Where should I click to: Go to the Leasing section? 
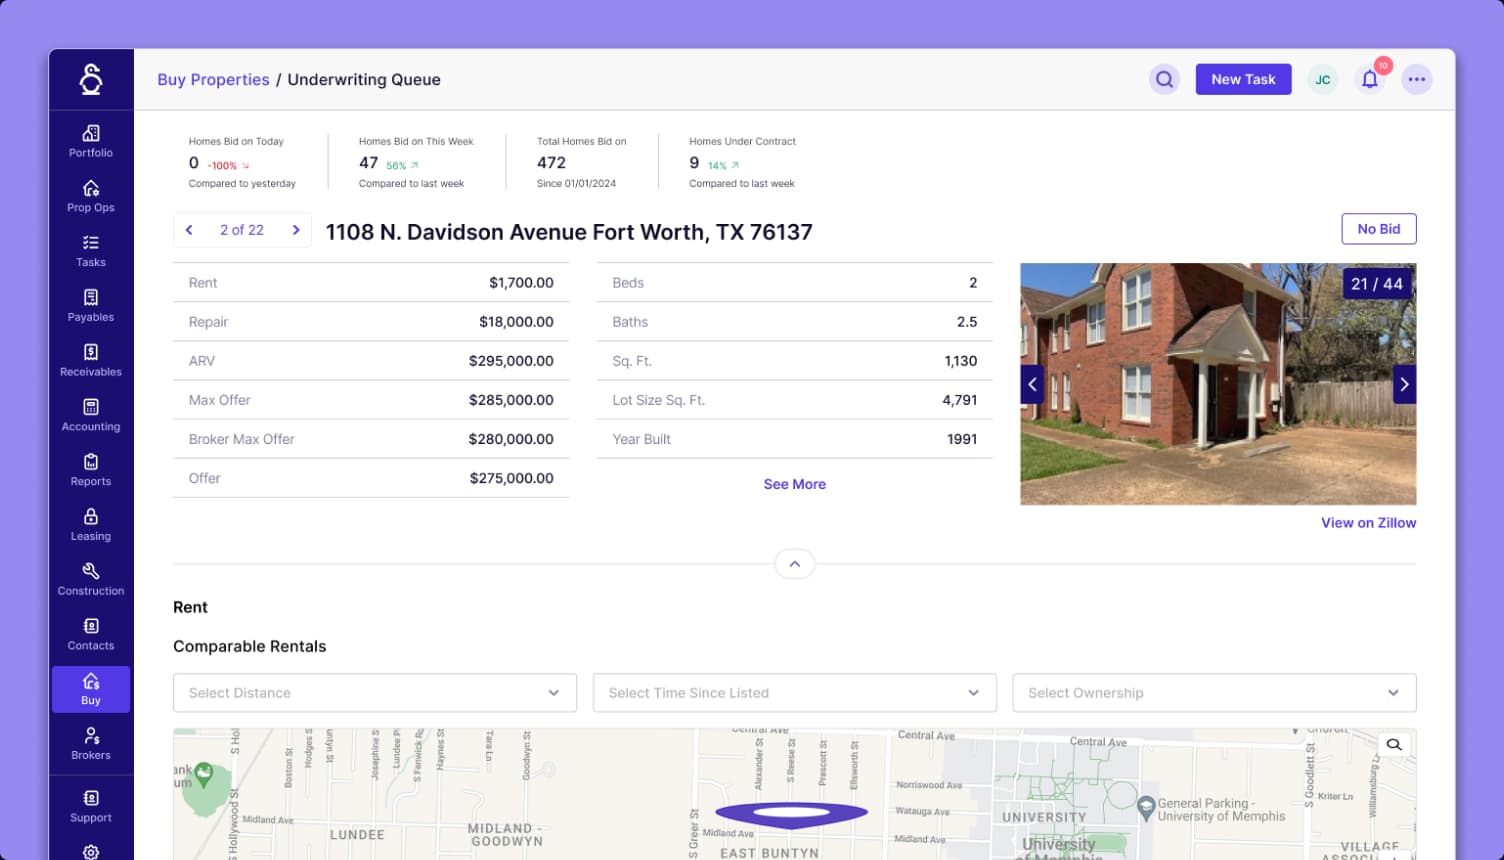pos(90,526)
